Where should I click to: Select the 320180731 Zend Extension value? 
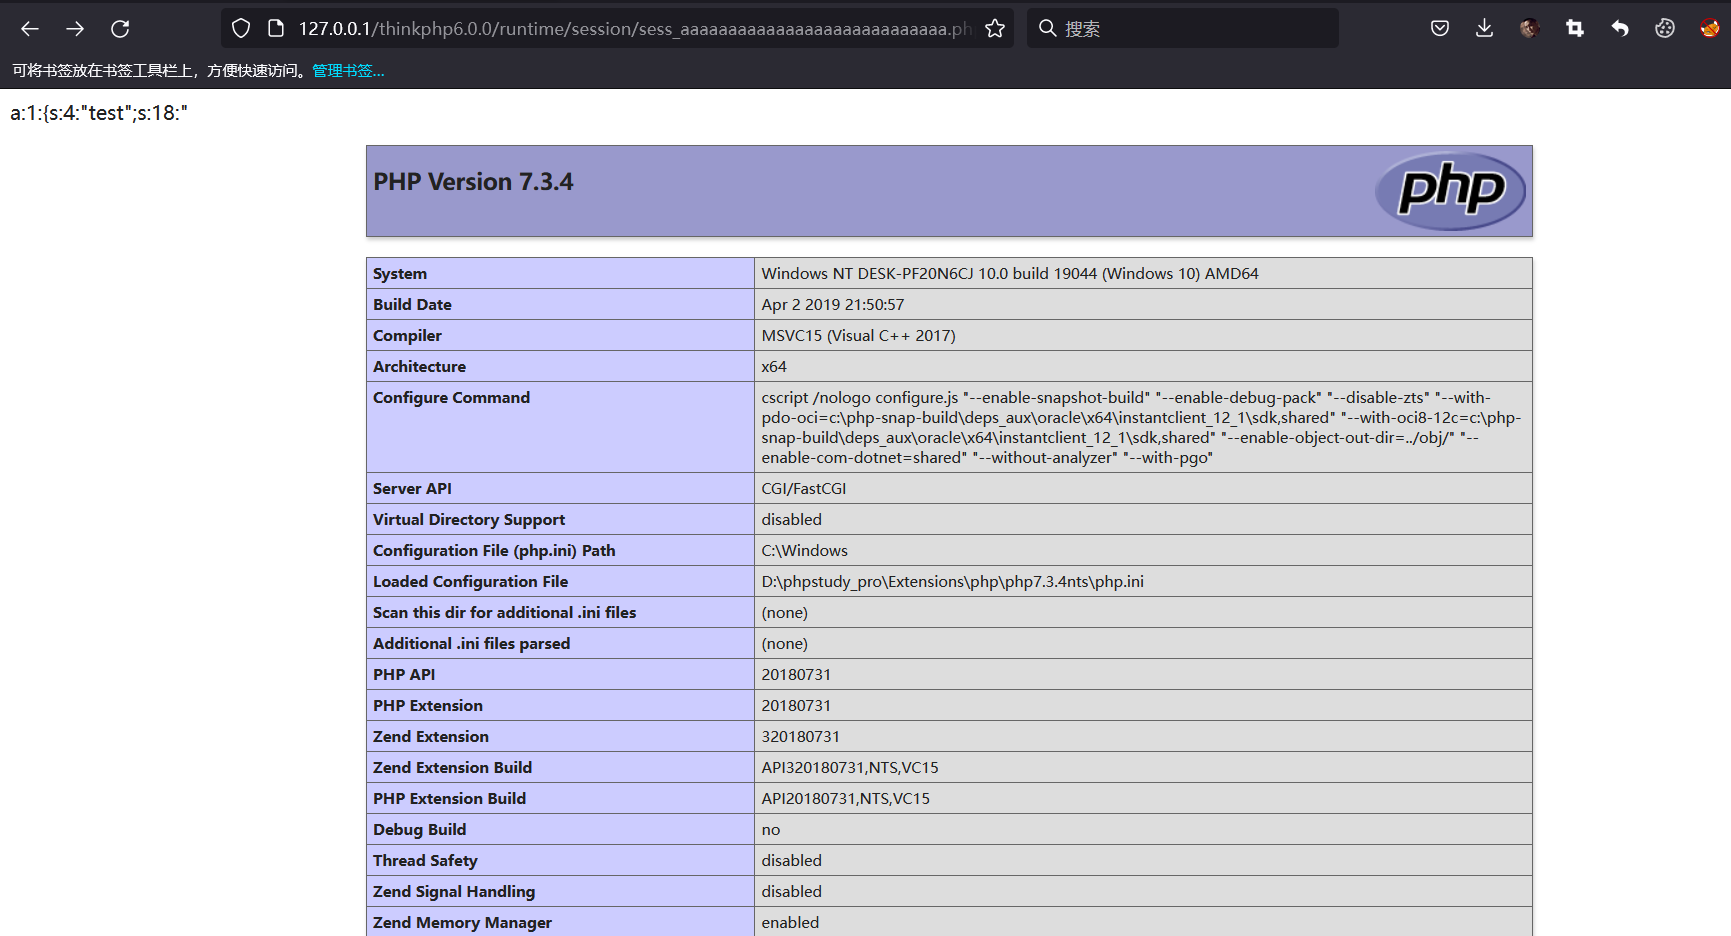point(801,737)
